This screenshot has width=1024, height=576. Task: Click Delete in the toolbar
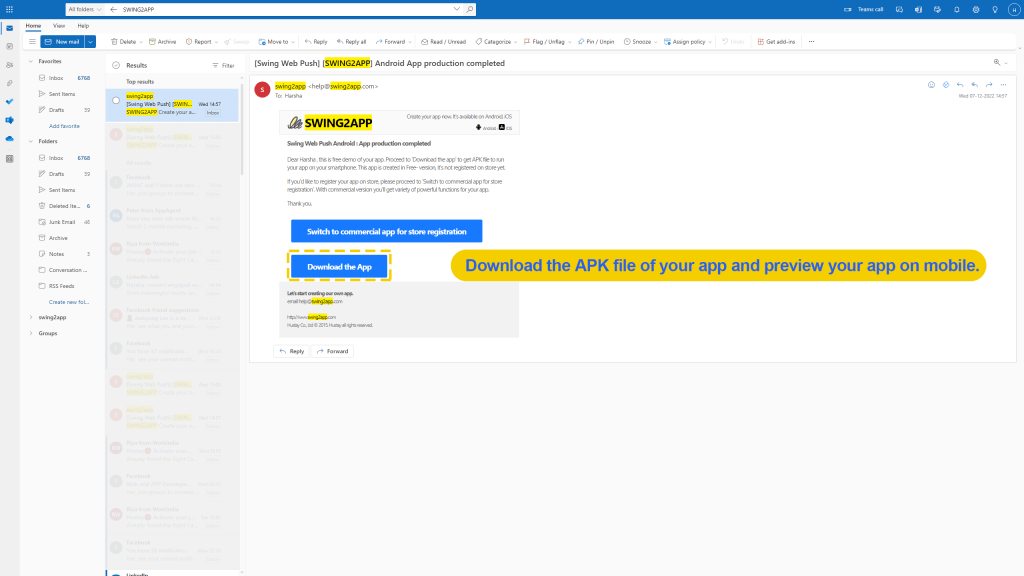click(123, 42)
